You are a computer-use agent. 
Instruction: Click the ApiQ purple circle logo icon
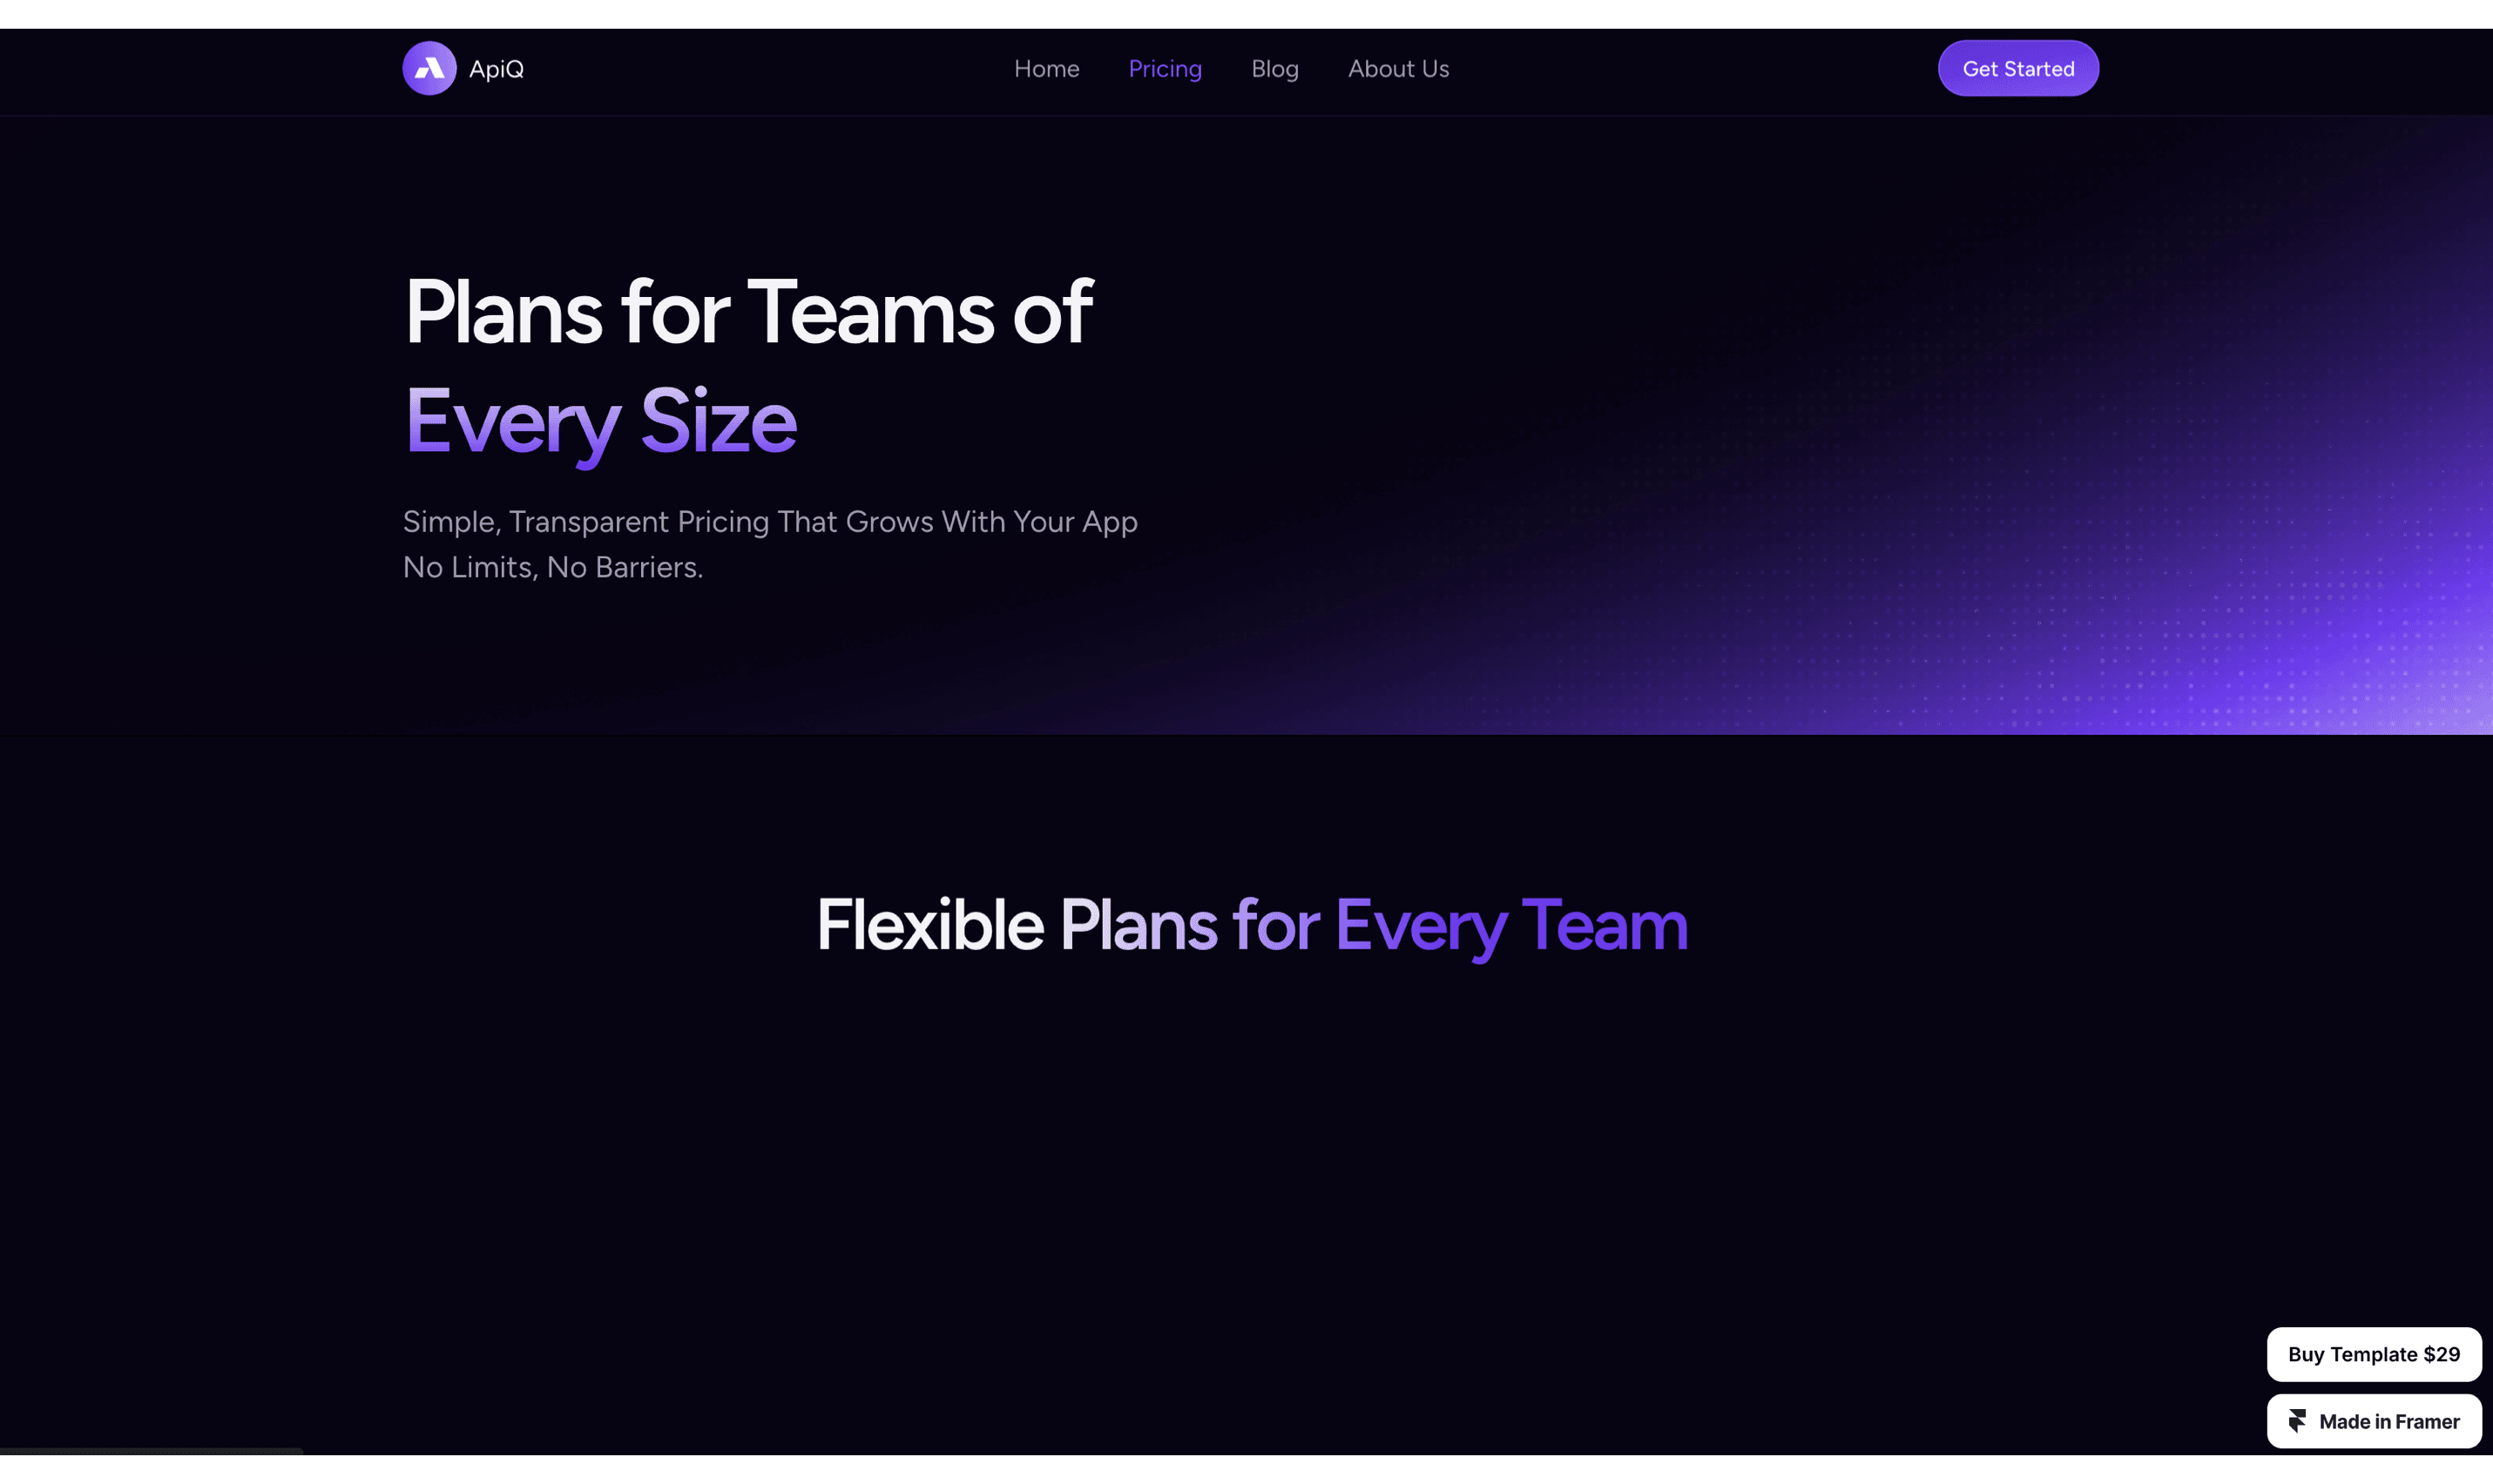coord(429,68)
